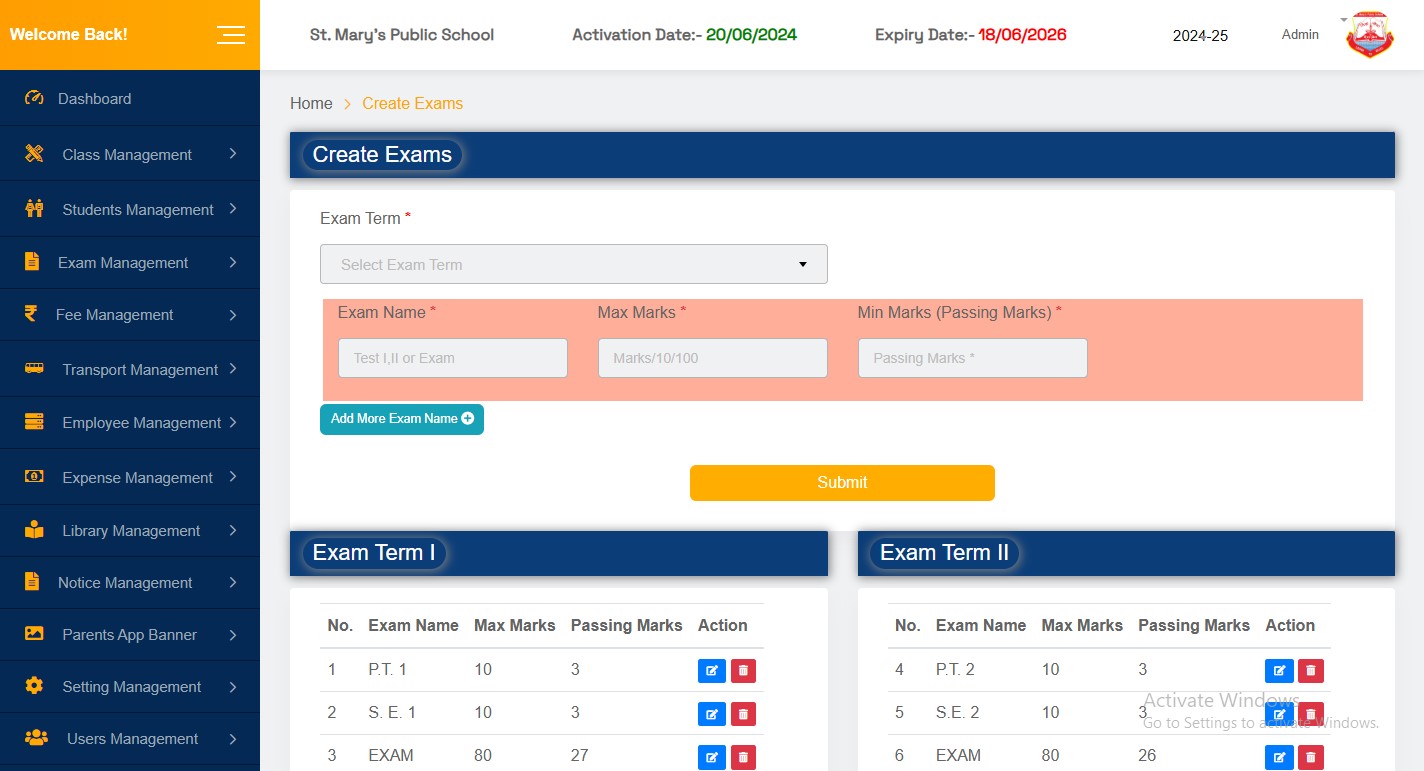This screenshot has height=771, width=1424.
Task: Open the Admin account dropdown
Action: [1299, 34]
